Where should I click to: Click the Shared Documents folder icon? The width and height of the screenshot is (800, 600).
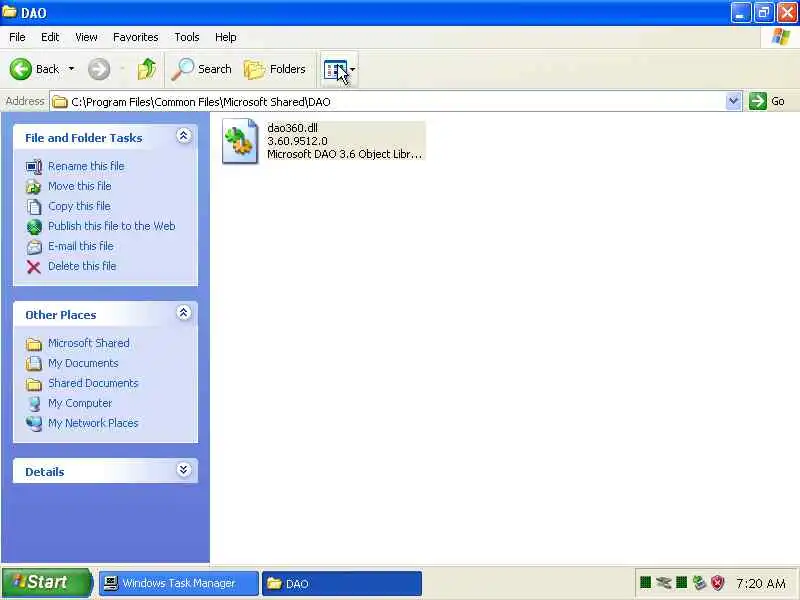point(34,384)
